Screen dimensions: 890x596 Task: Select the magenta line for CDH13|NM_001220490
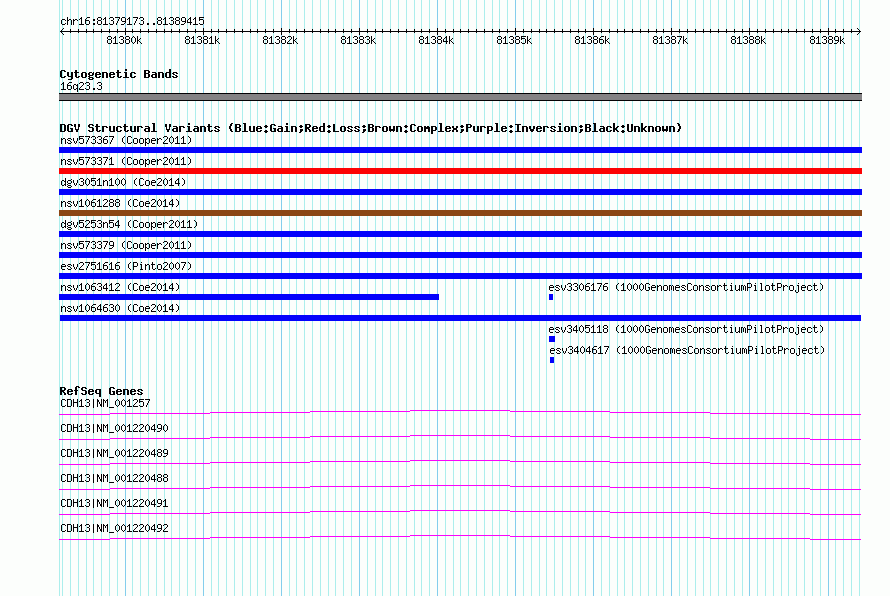[x=460, y=437]
